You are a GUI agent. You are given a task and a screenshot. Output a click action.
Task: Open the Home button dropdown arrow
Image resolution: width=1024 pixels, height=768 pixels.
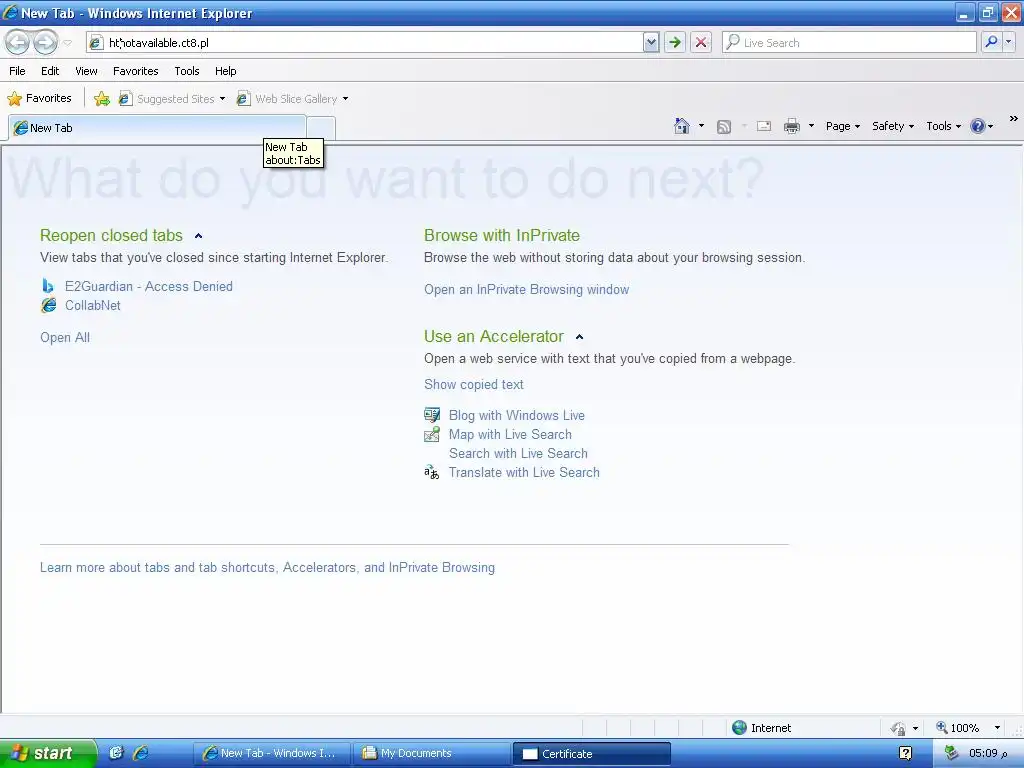[x=701, y=126]
